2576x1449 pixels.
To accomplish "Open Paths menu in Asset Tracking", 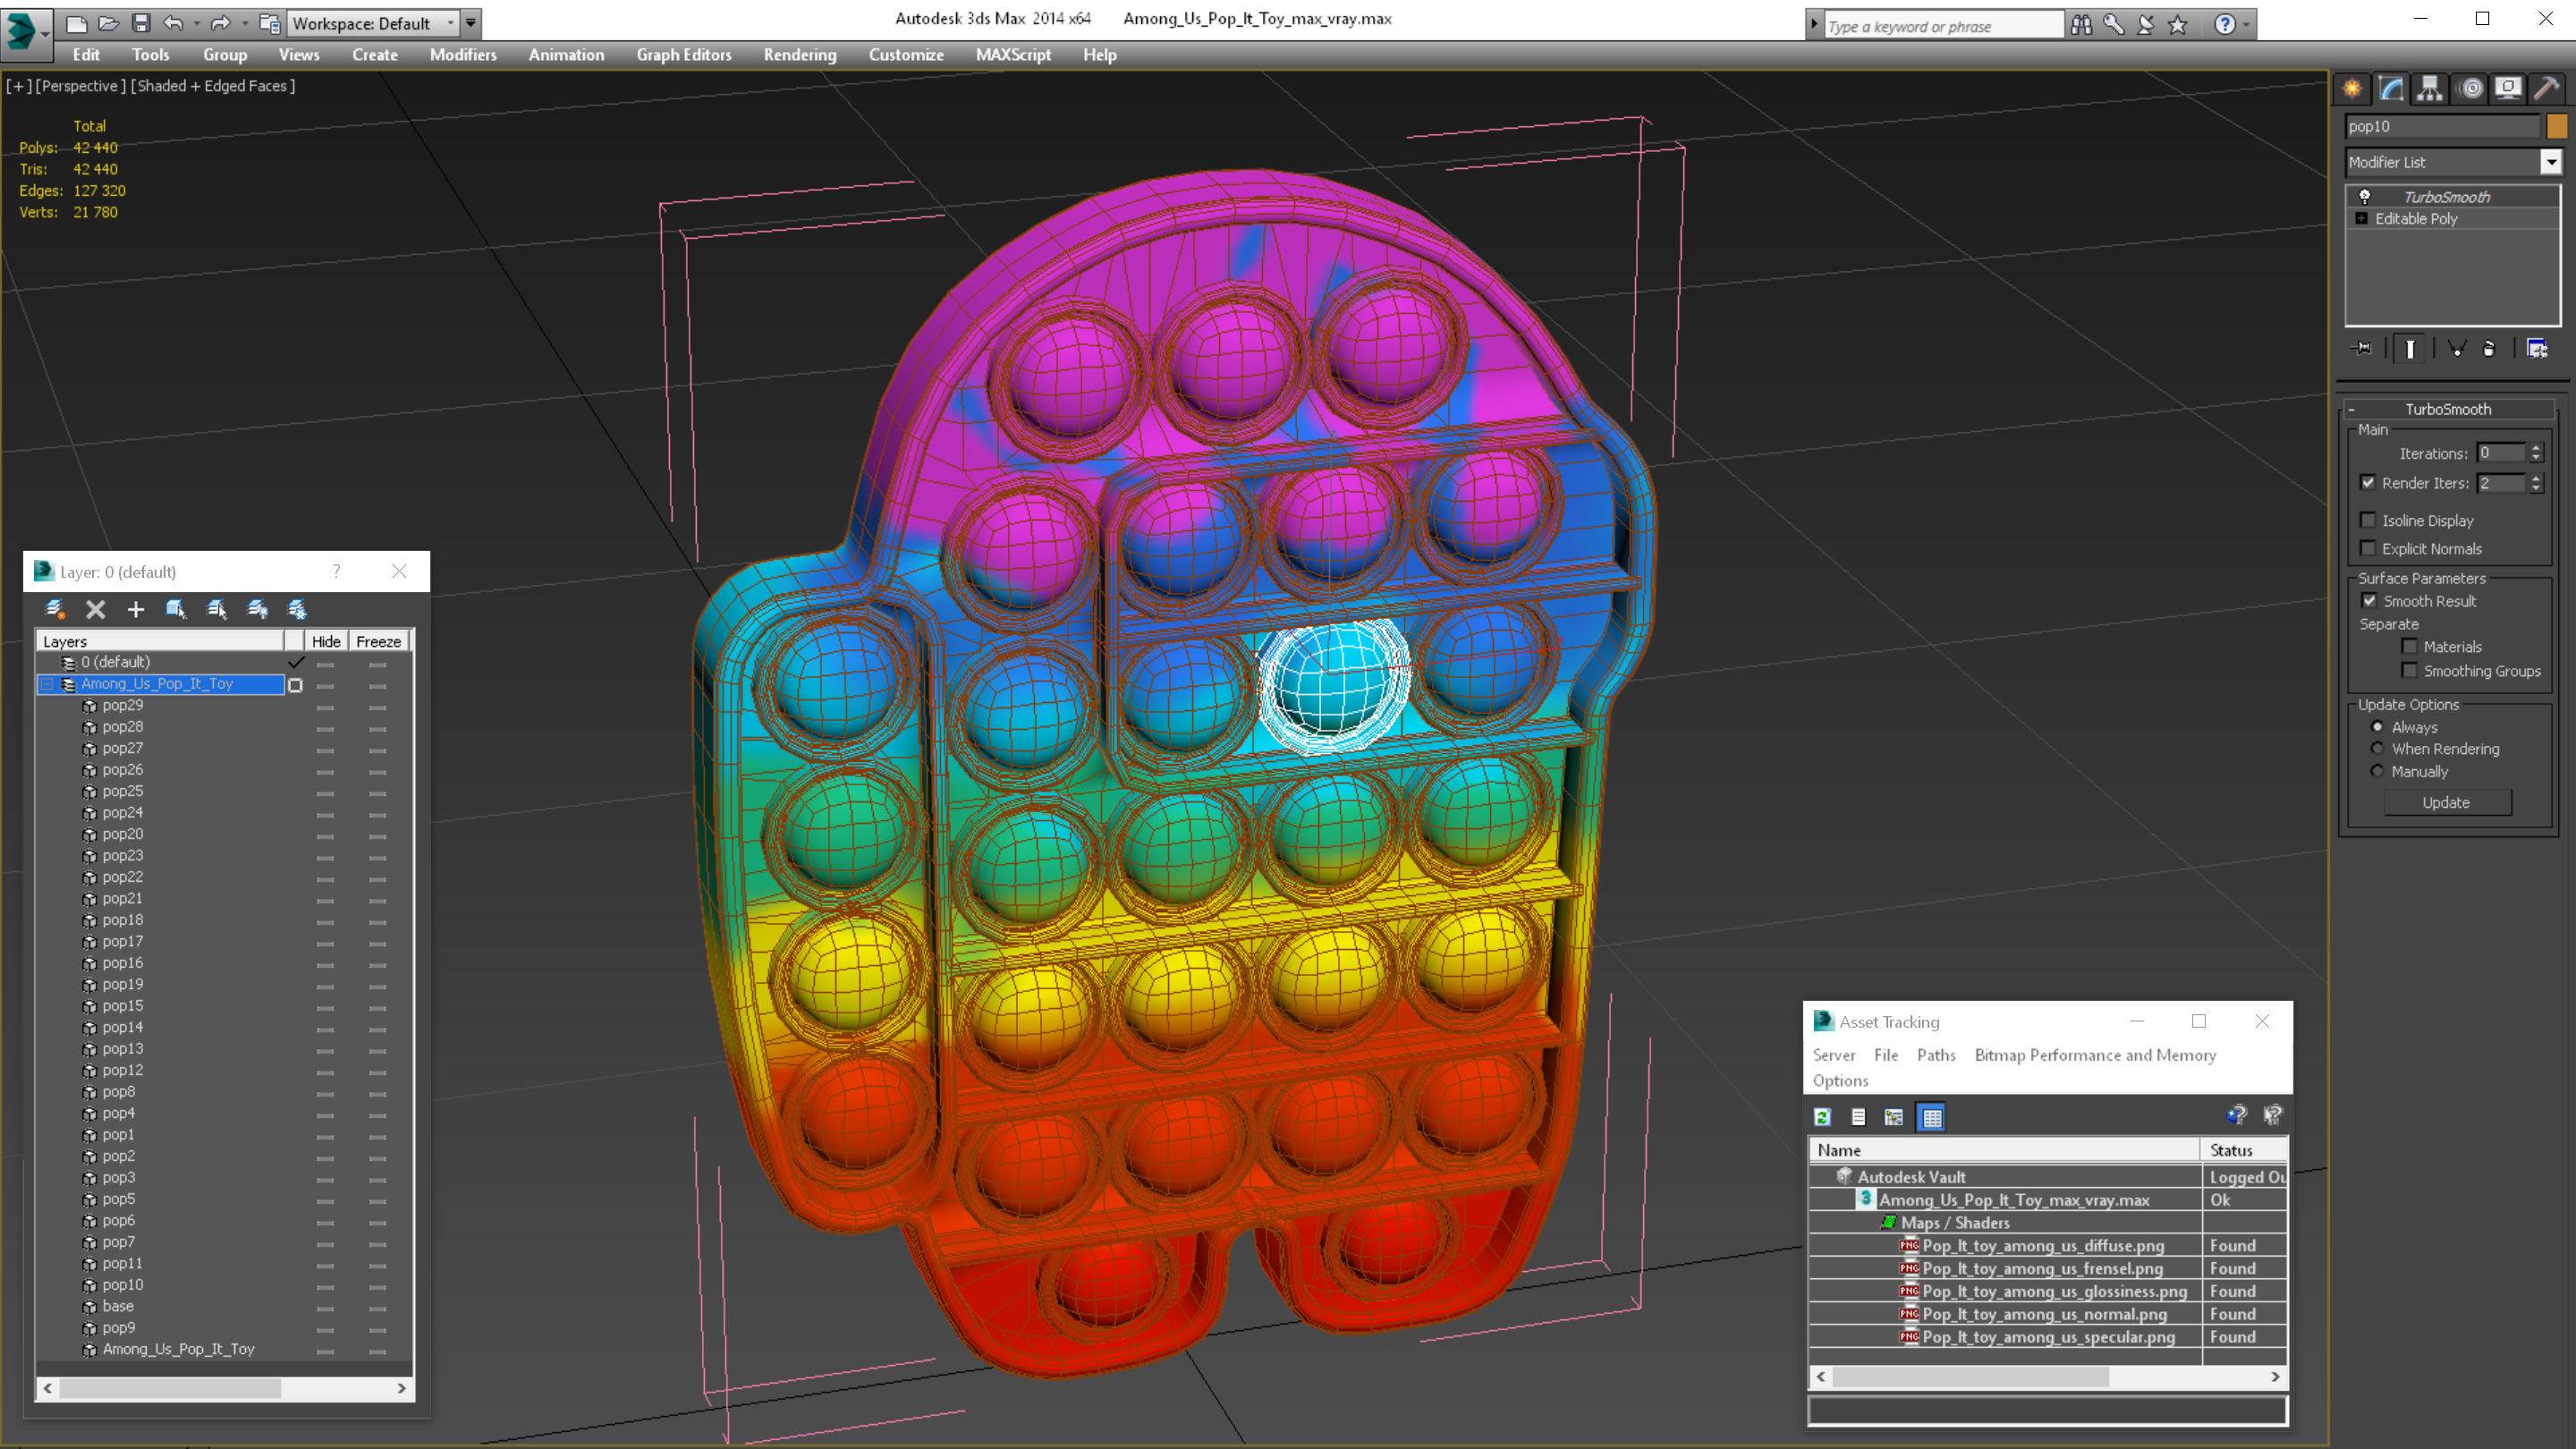I will (x=1936, y=1055).
